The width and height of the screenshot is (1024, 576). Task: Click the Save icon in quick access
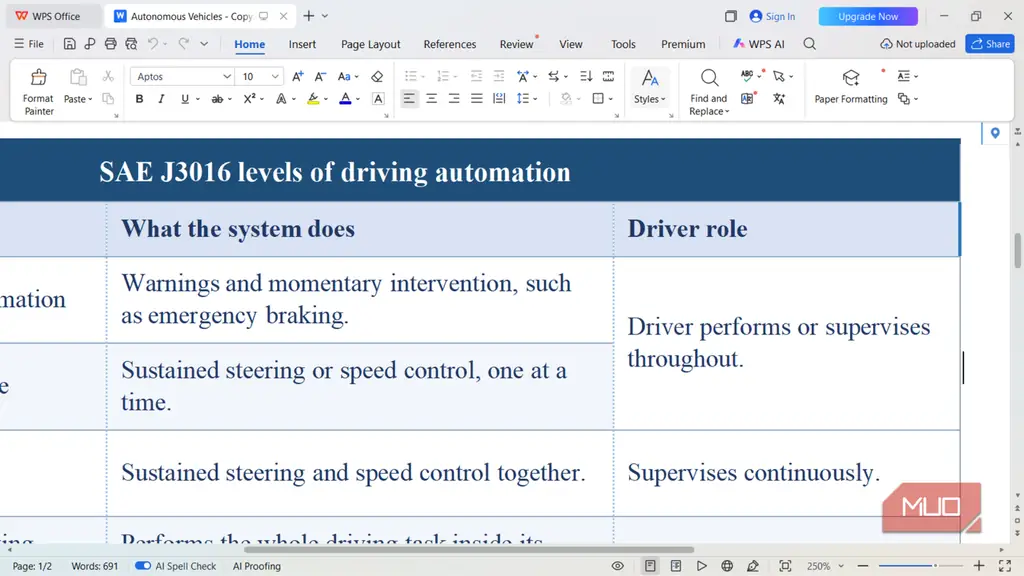[x=69, y=44]
